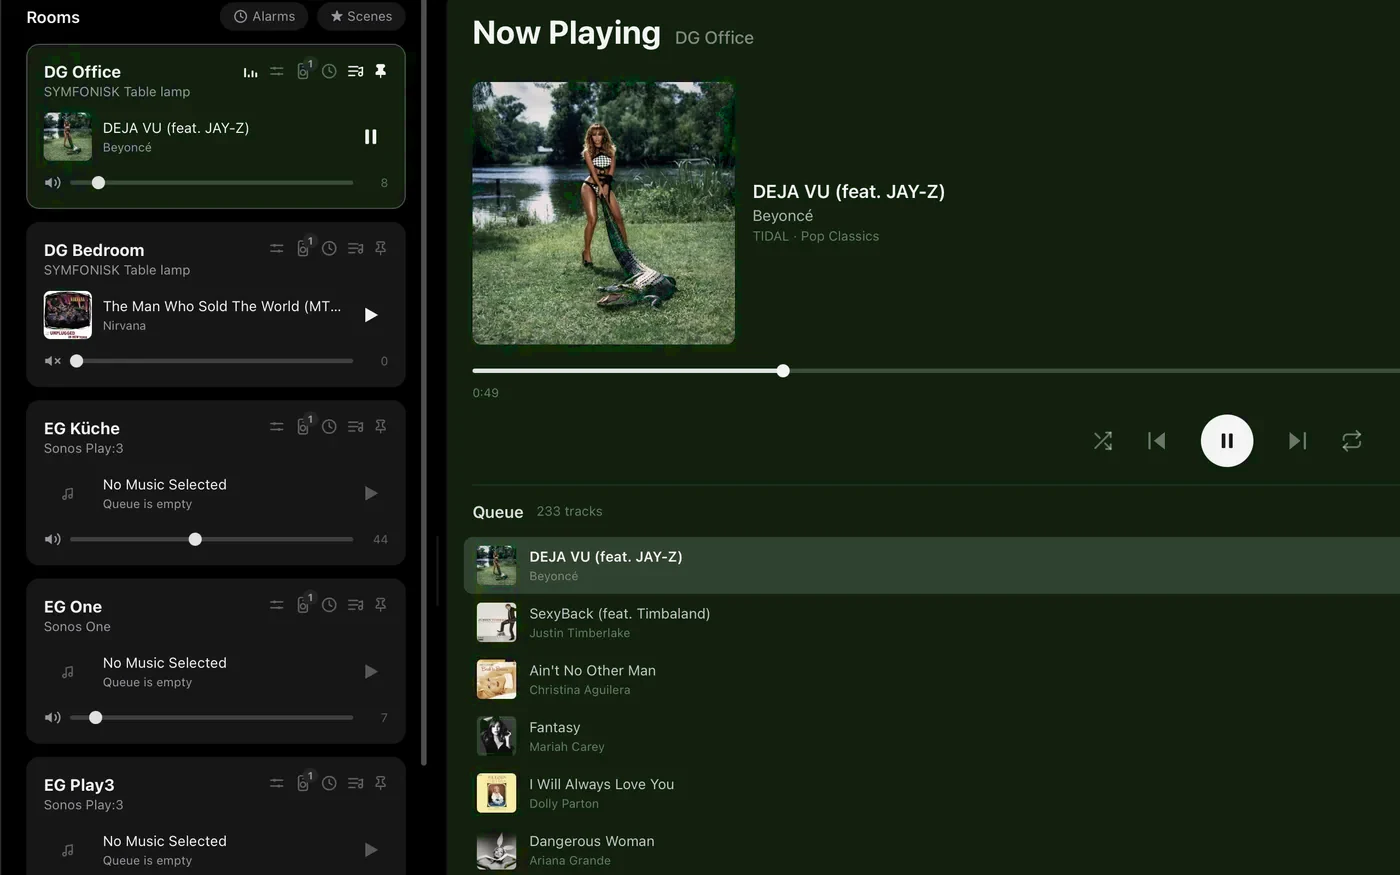Open EQ sliders settings for DG Office
1400x875 pixels.
[276, 71]
